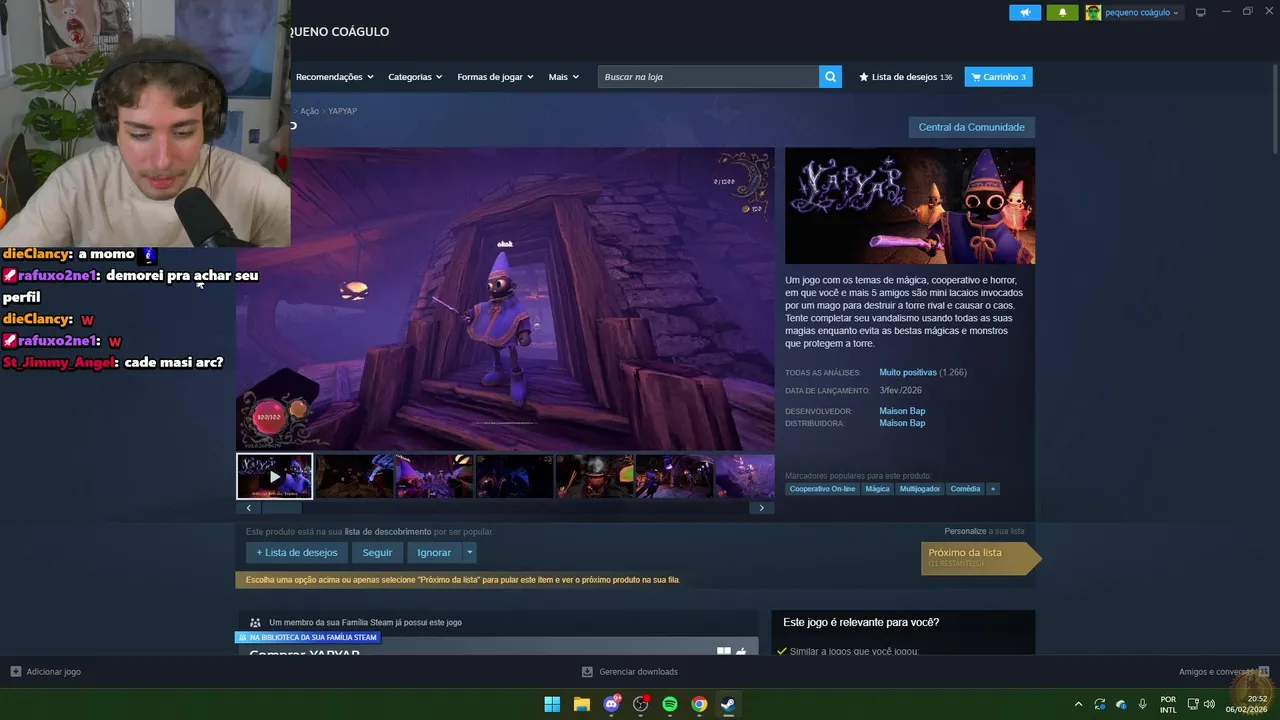Screen dimensions: 1280x720
Task: Click the microphone tray icon
Action: [x=1142, y=704]
